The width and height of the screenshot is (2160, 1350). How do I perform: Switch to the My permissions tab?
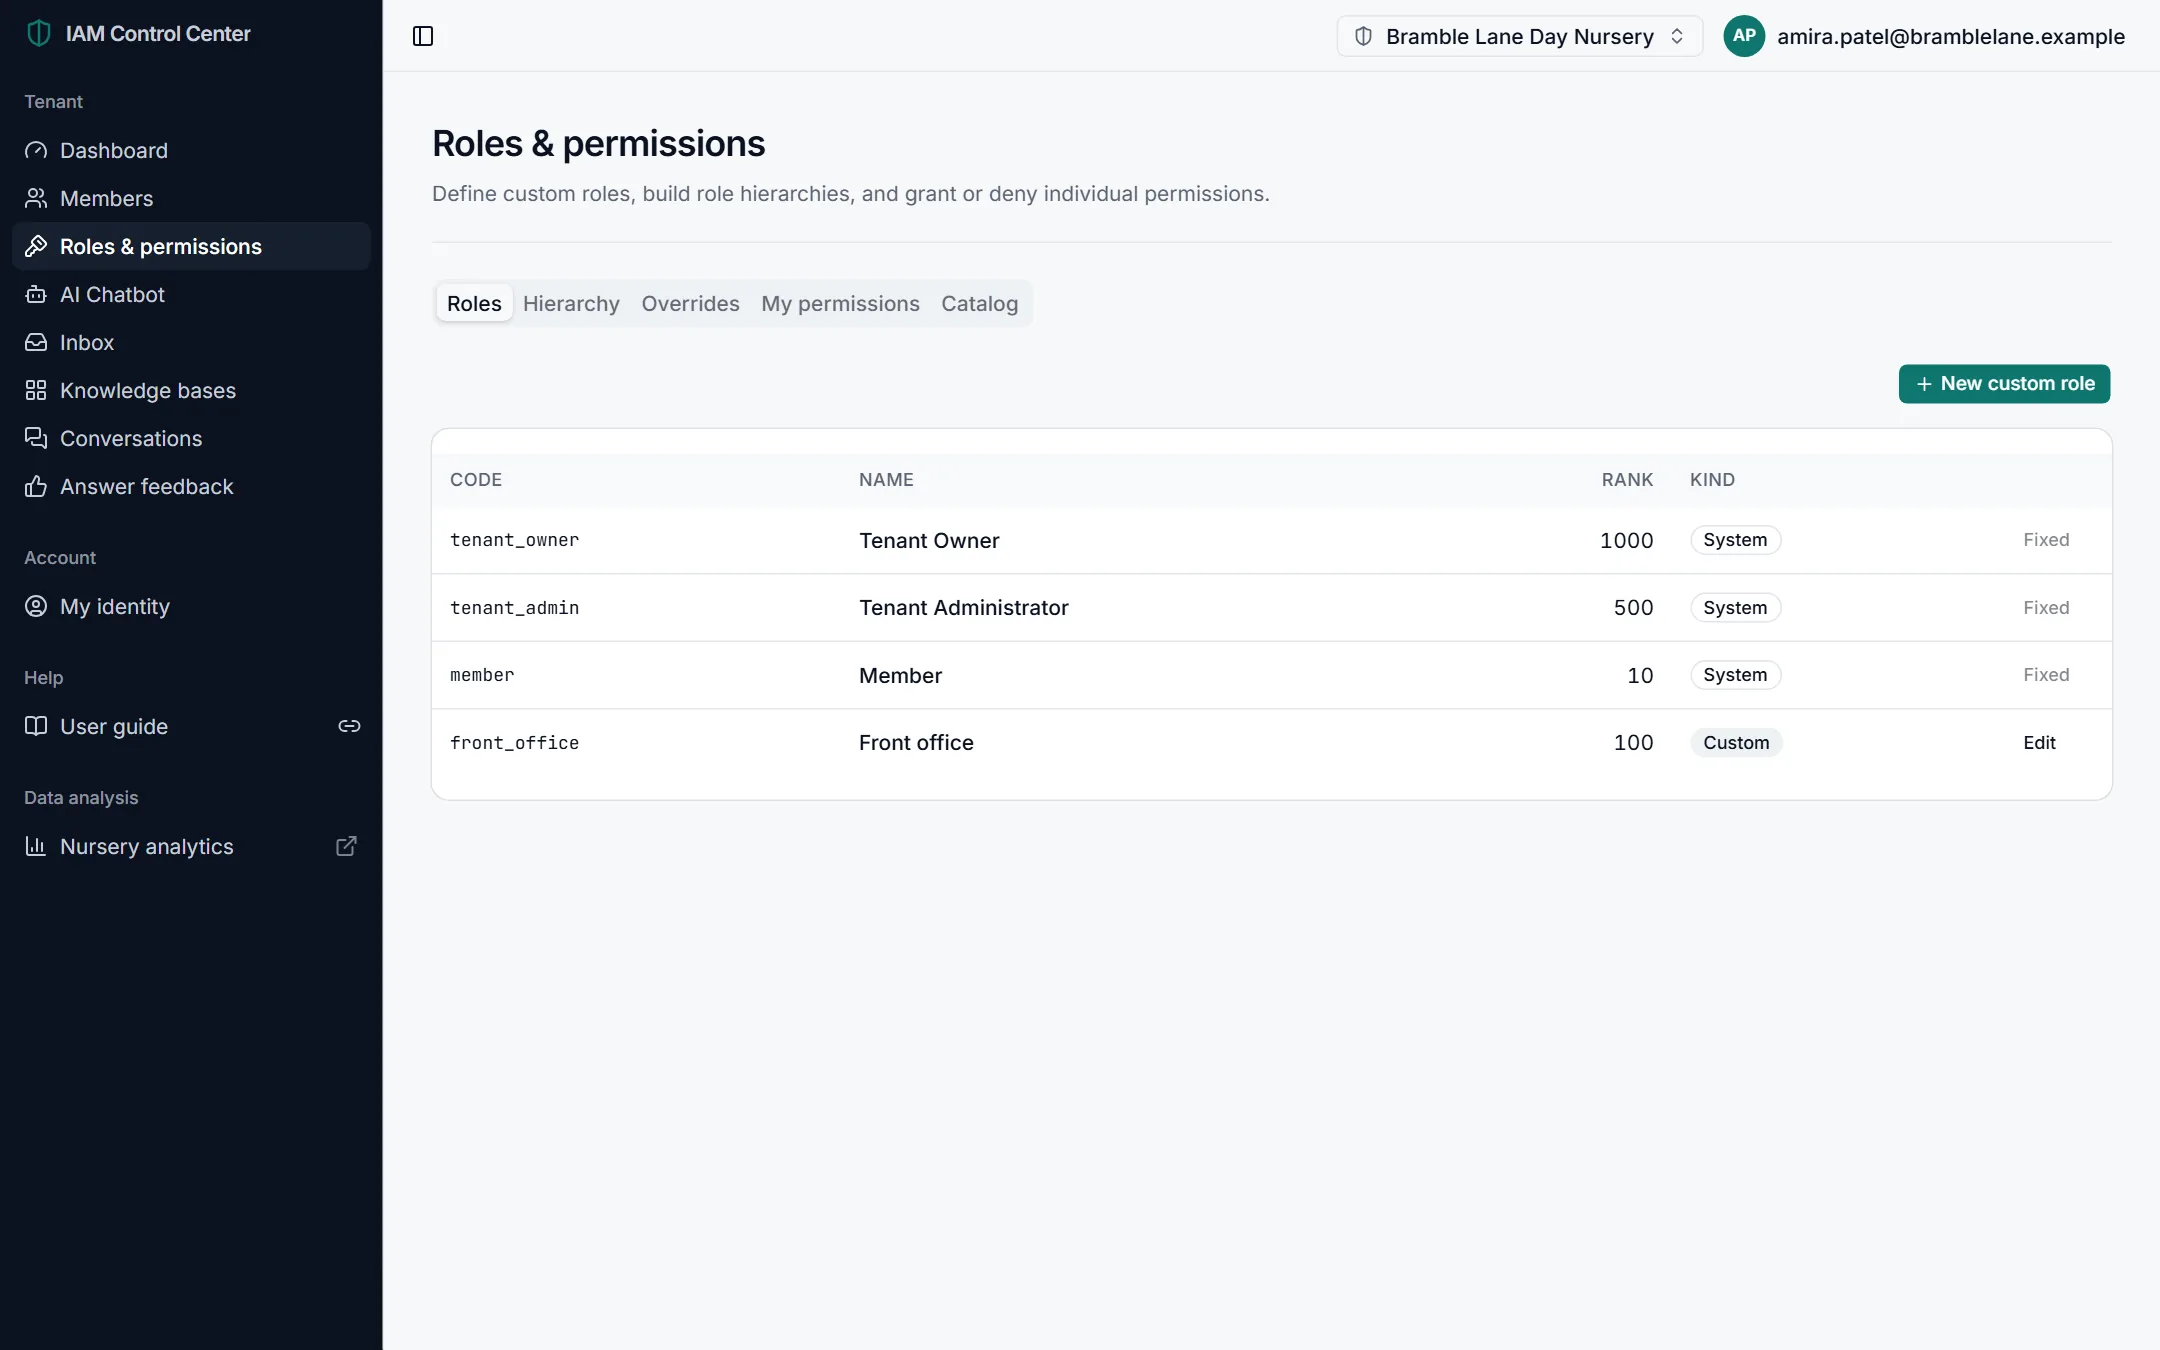840,303
